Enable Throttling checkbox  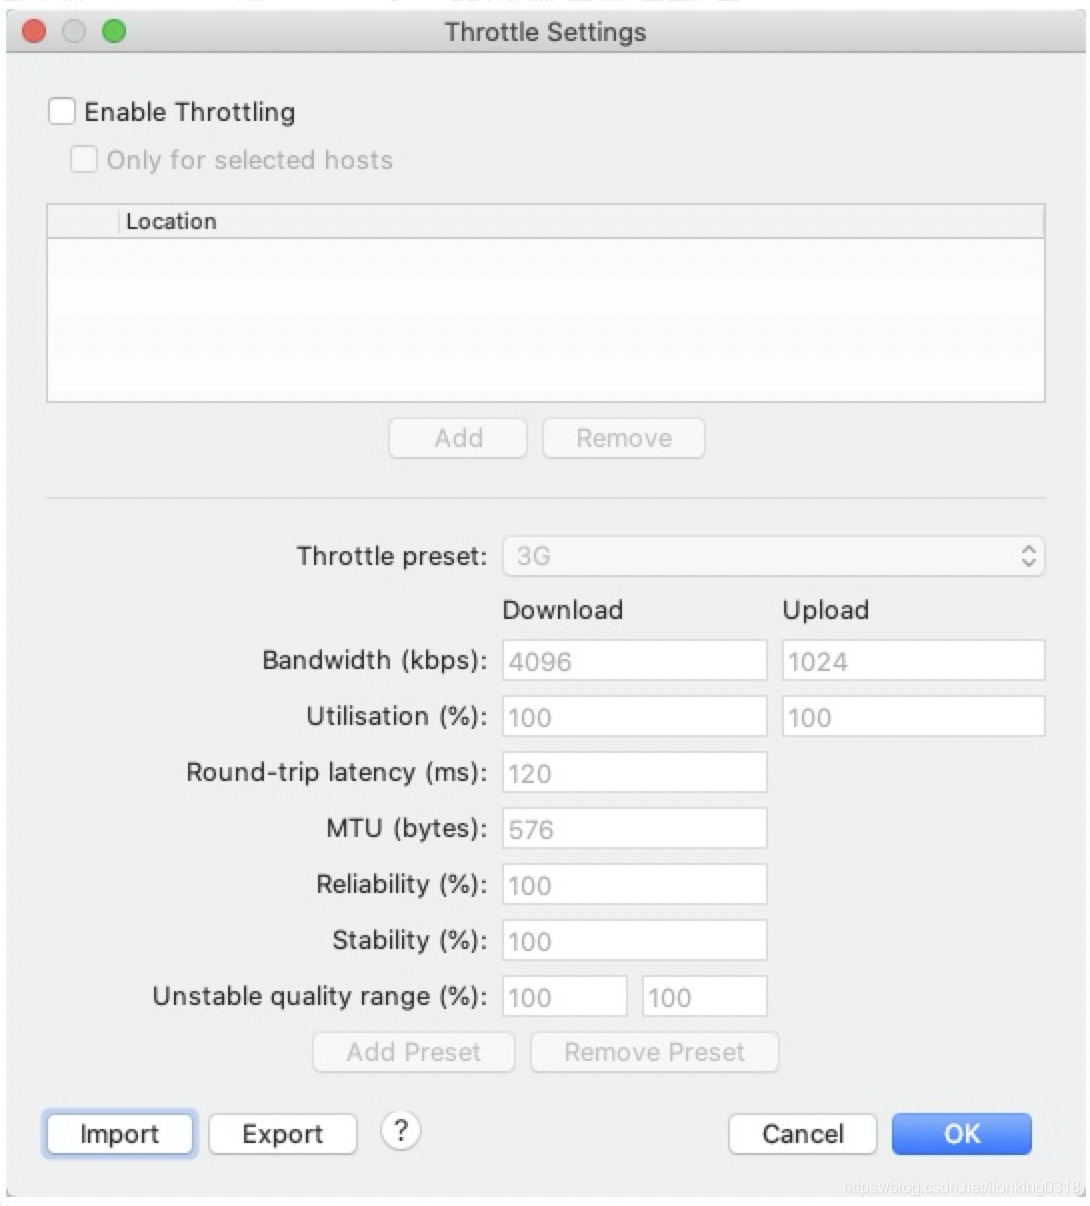62,111
